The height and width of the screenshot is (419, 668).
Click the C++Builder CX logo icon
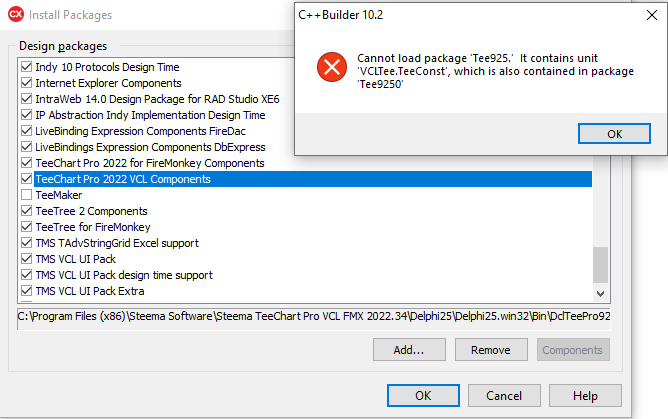click(16, 14)
